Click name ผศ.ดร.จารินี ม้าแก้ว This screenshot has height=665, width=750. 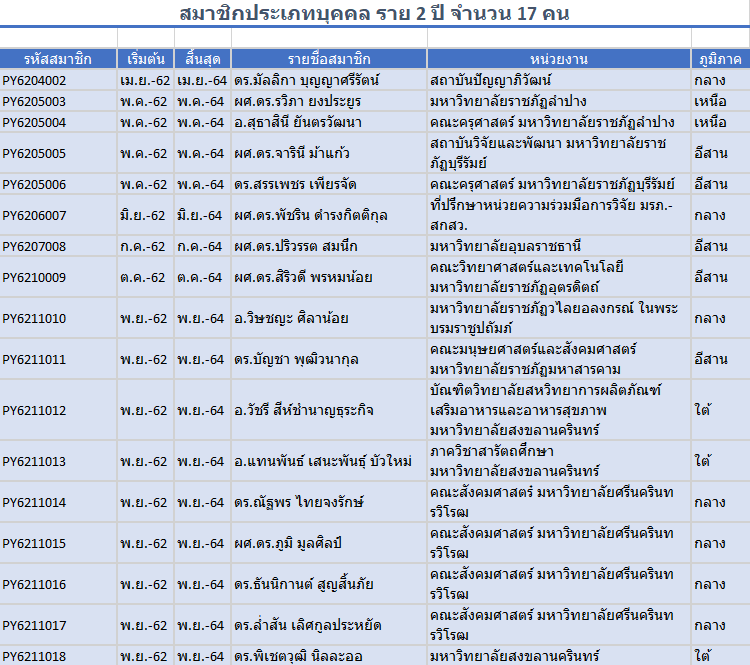292,154
